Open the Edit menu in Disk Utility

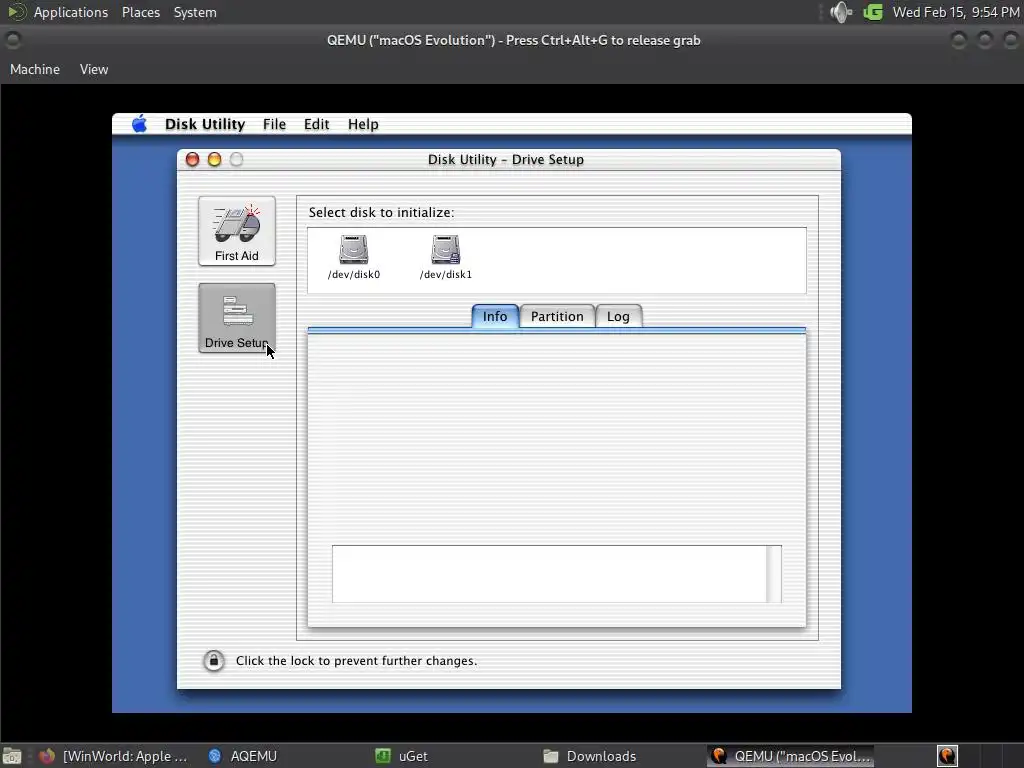[316, 124]
